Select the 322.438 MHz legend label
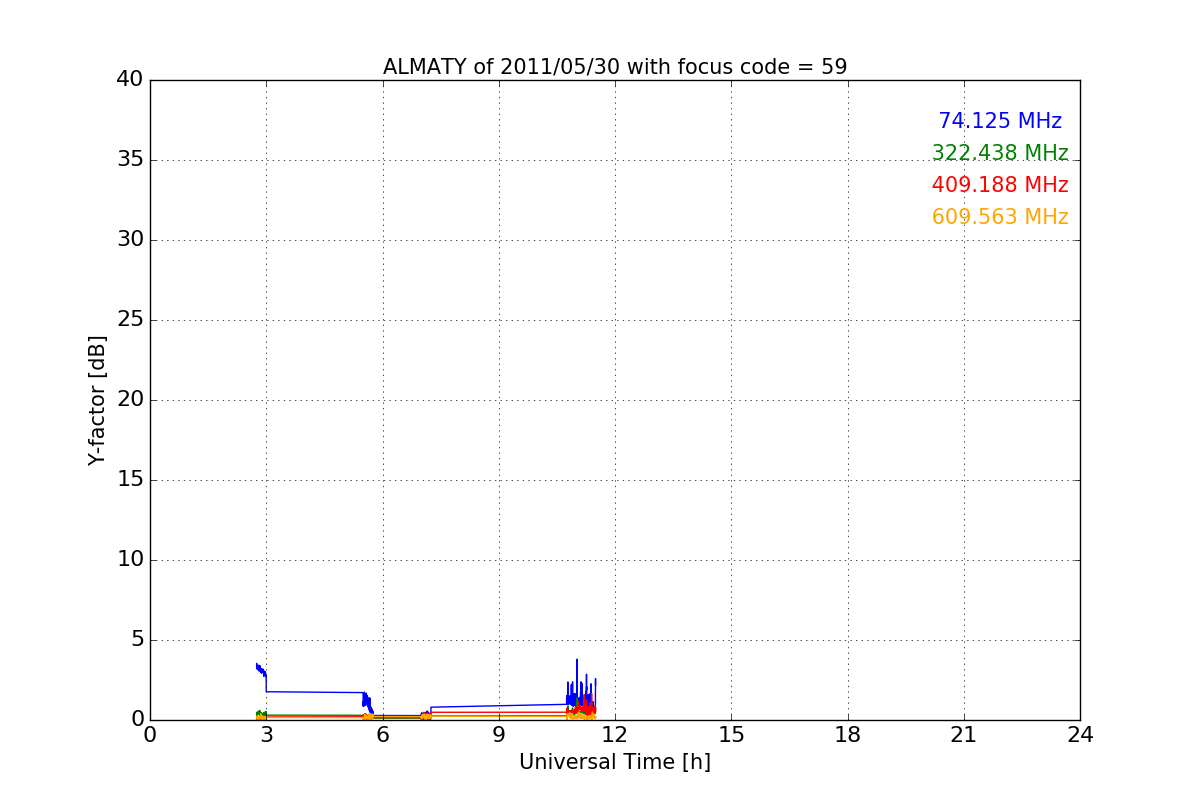 (x=1000, y=153)
